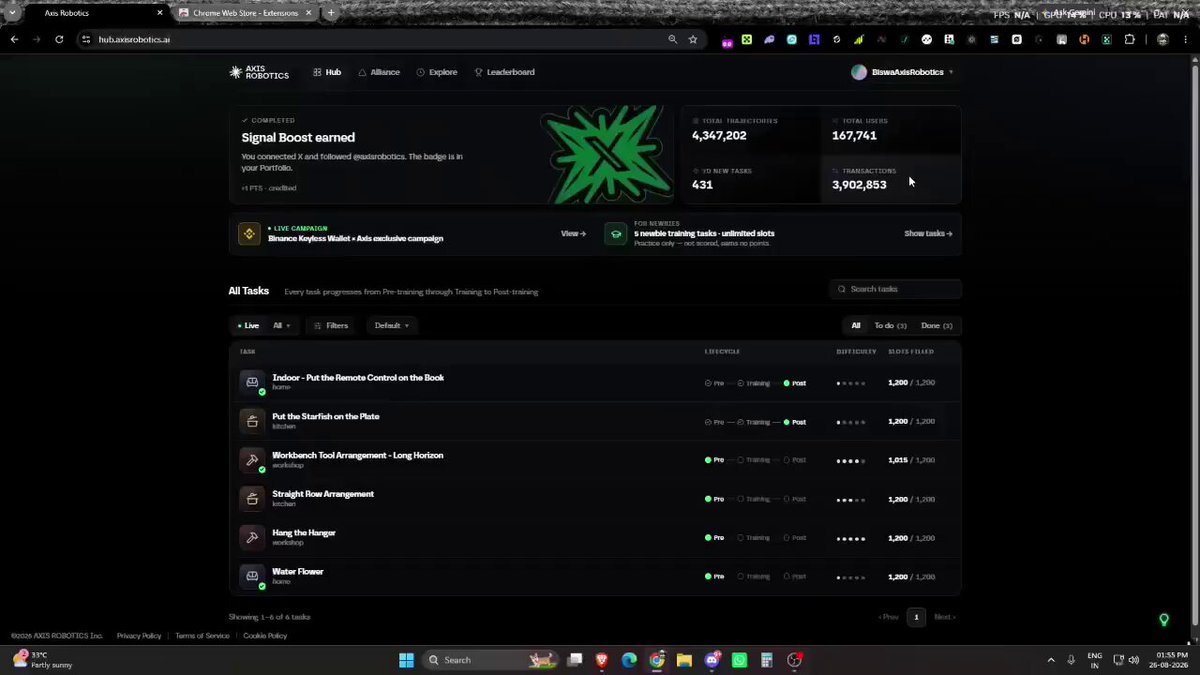Open Indoor Remote Control on the Book task
Viewport: 1200px width, 675px height.
pos(358,377)
